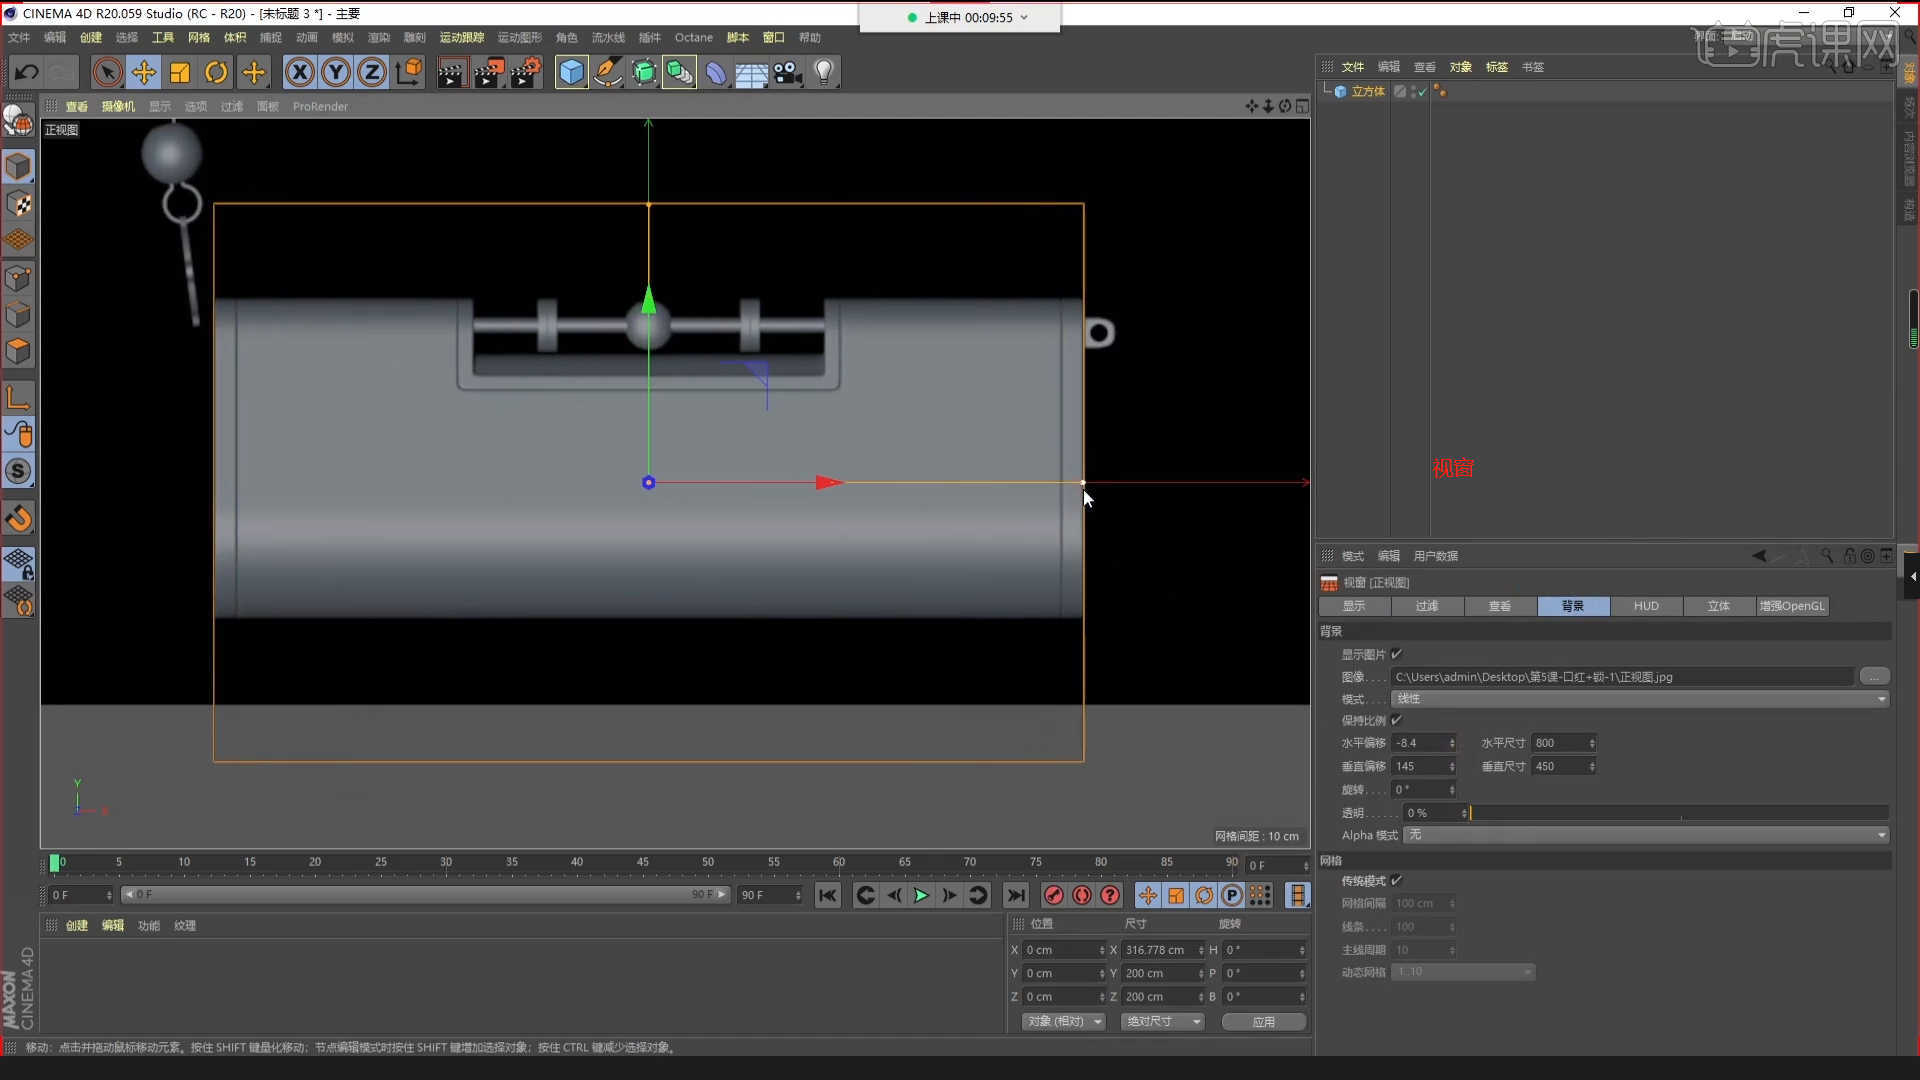Click frame 45 on the timeline ruler
Screen dimensions: 1920x1080
642,862
